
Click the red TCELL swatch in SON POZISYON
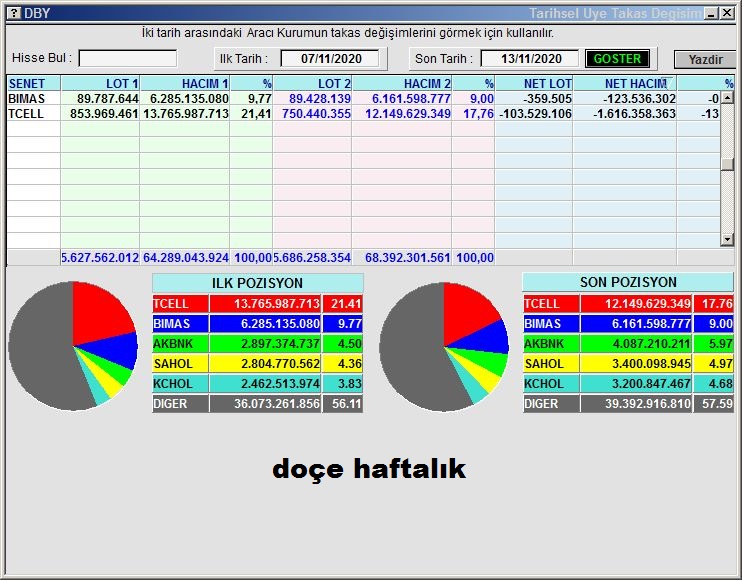(551, 304)
